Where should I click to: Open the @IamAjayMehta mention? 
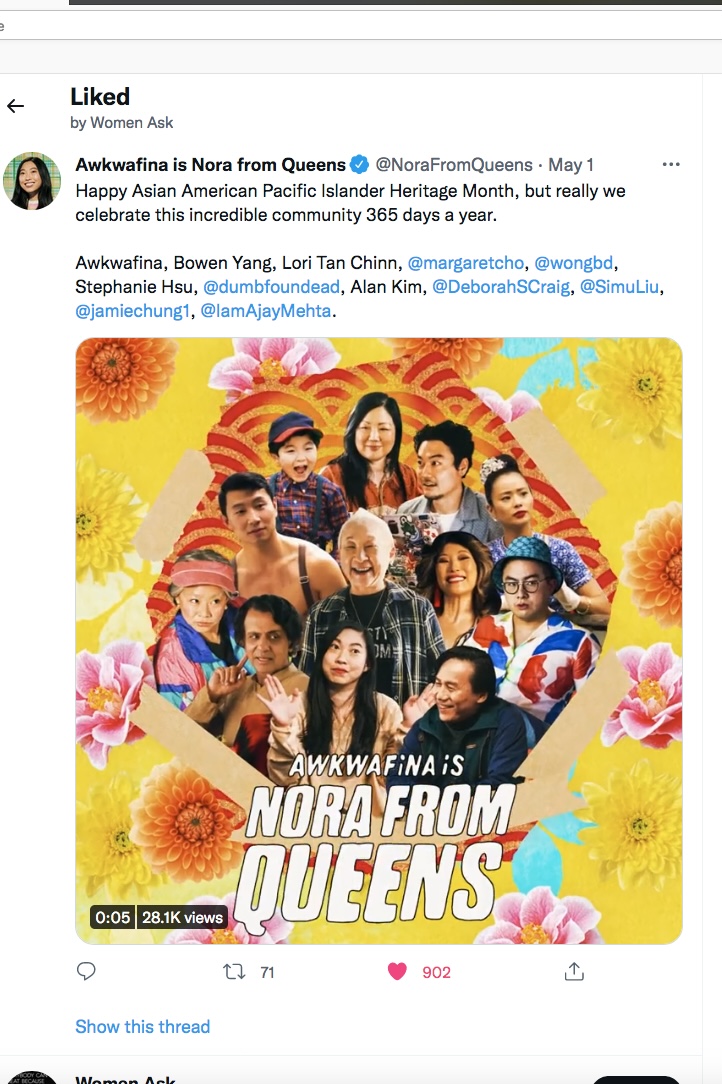(266, 311)
